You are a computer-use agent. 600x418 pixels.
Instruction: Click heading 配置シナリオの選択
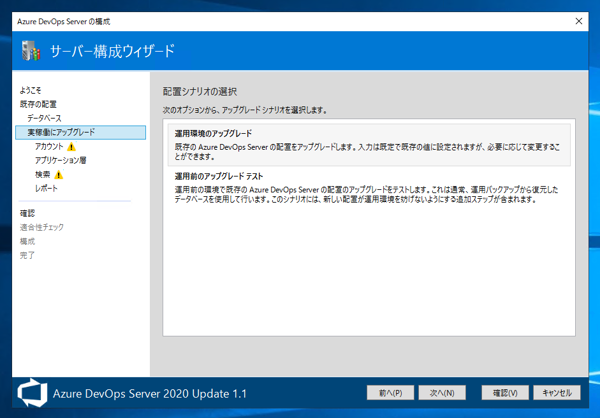(200, 91)
